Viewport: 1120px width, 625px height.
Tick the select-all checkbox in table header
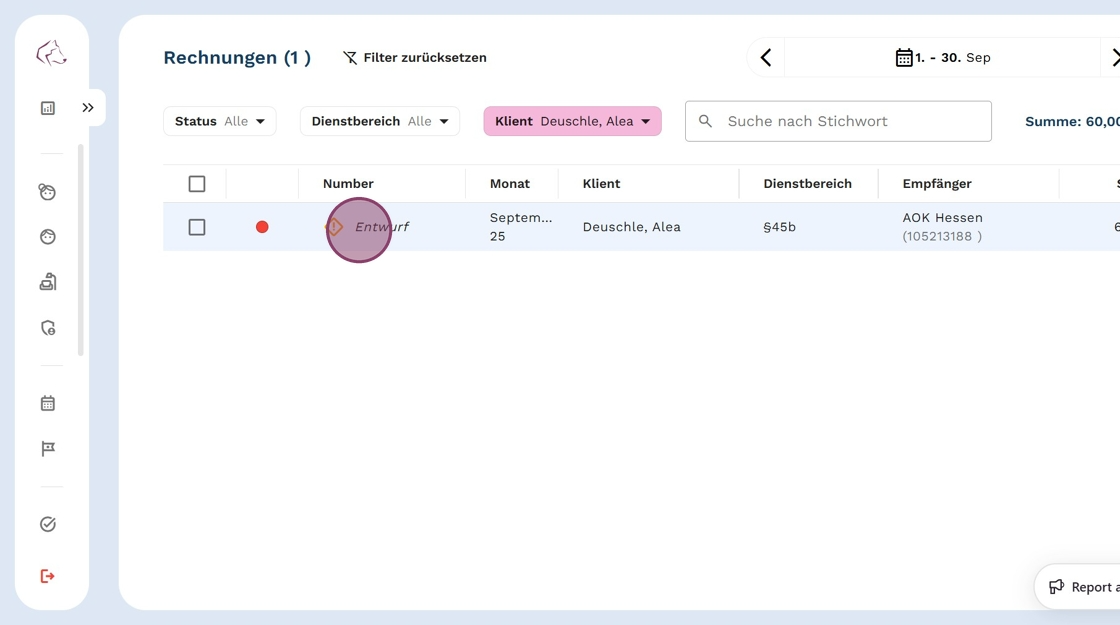point(197,184)
